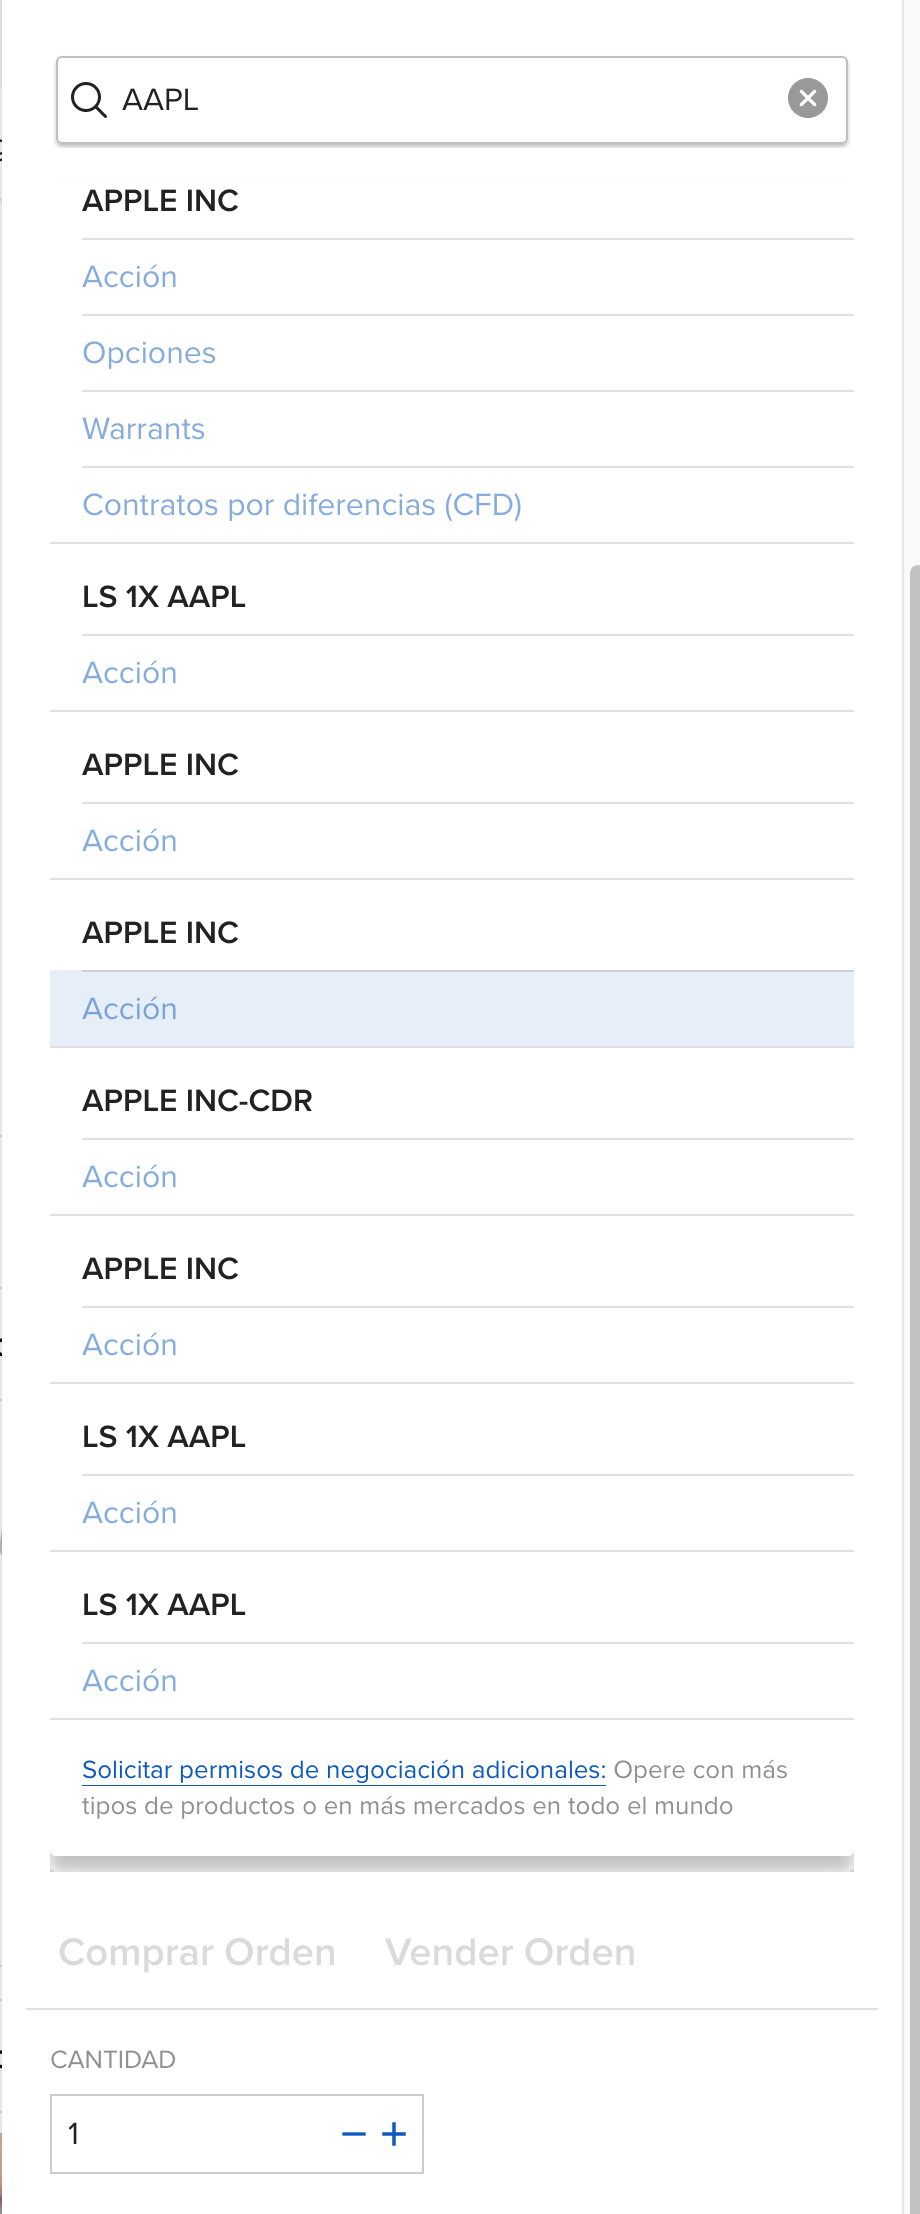Clear the AAPL search text
This screenshot has height=2214, width=920.
(808, 98)
